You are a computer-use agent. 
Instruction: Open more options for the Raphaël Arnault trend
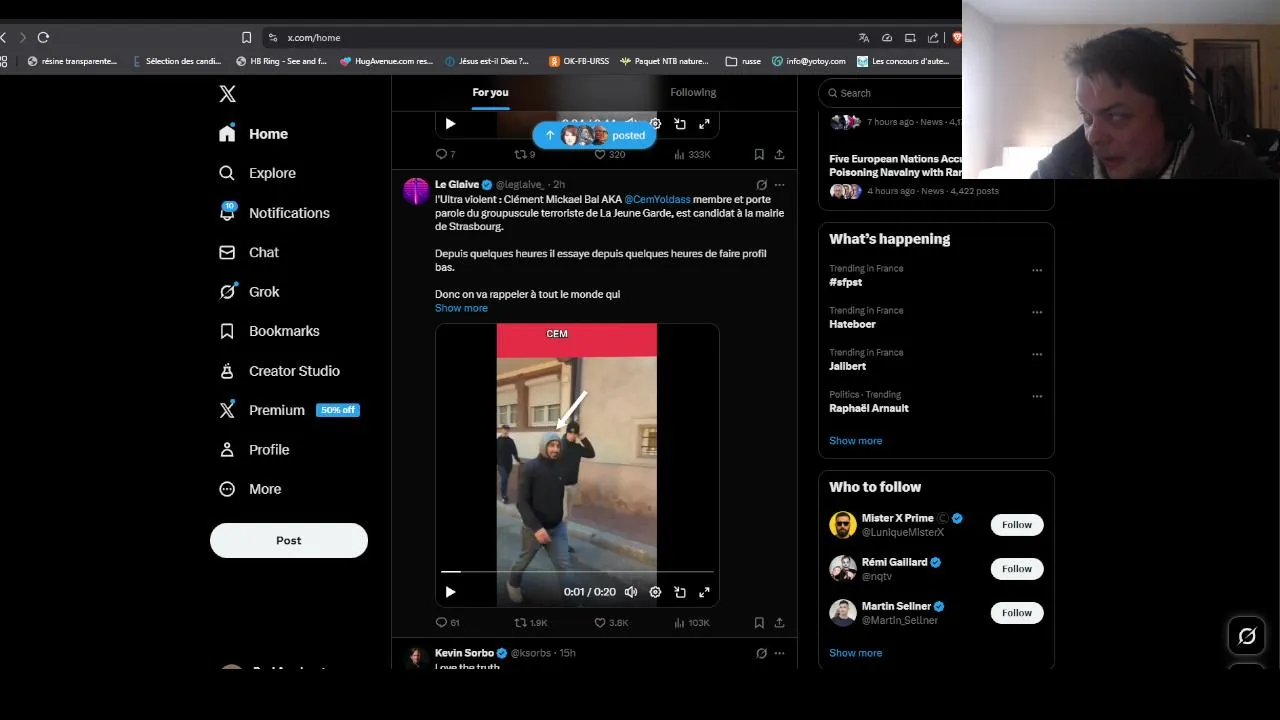point(1037,396)
